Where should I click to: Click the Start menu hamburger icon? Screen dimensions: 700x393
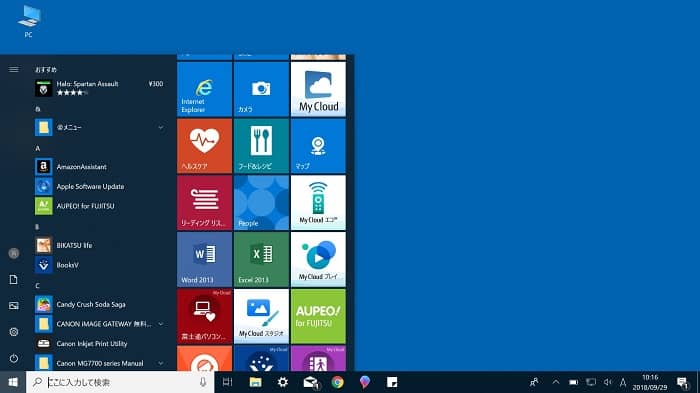pyautogui.click(x=14, y=69)
